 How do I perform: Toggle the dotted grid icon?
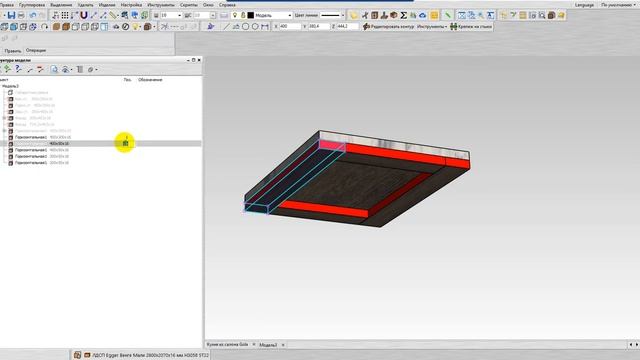click(65, 16)
